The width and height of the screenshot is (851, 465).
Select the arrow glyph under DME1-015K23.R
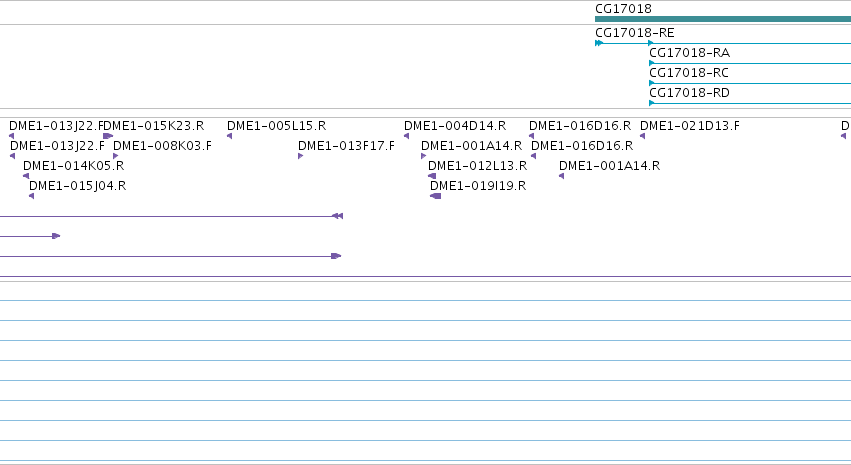pyautogui.click(x=108, y=136)
